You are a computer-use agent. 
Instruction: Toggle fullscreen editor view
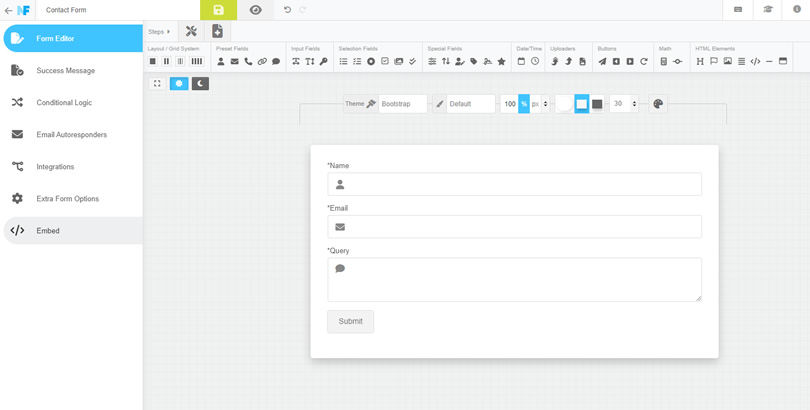pyautogui.click(x=157, y=84)
